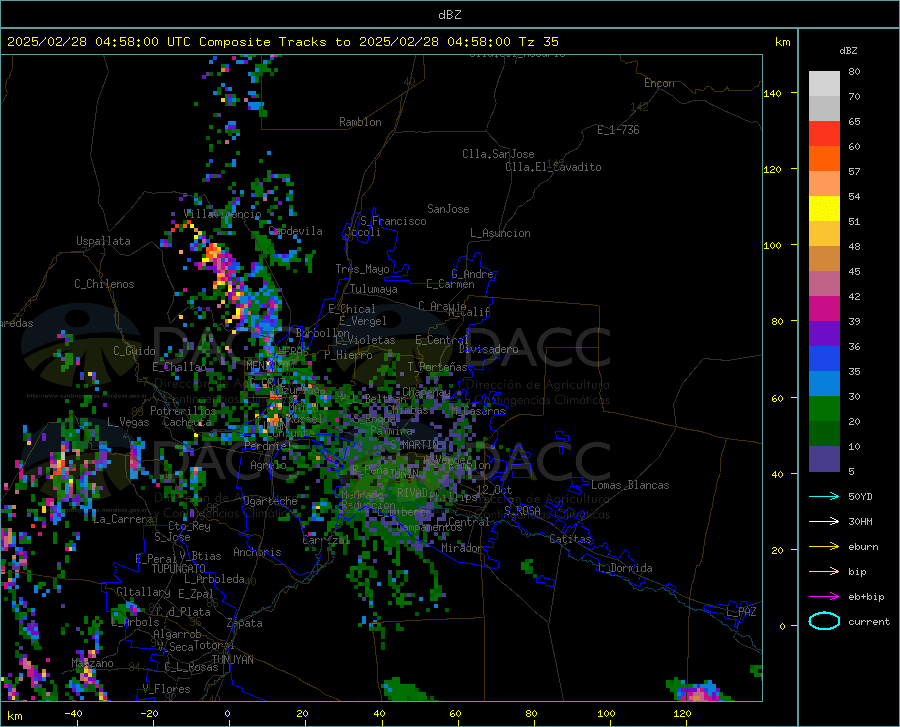Click the 'C_Guido' map label

(x=134, y=351)
